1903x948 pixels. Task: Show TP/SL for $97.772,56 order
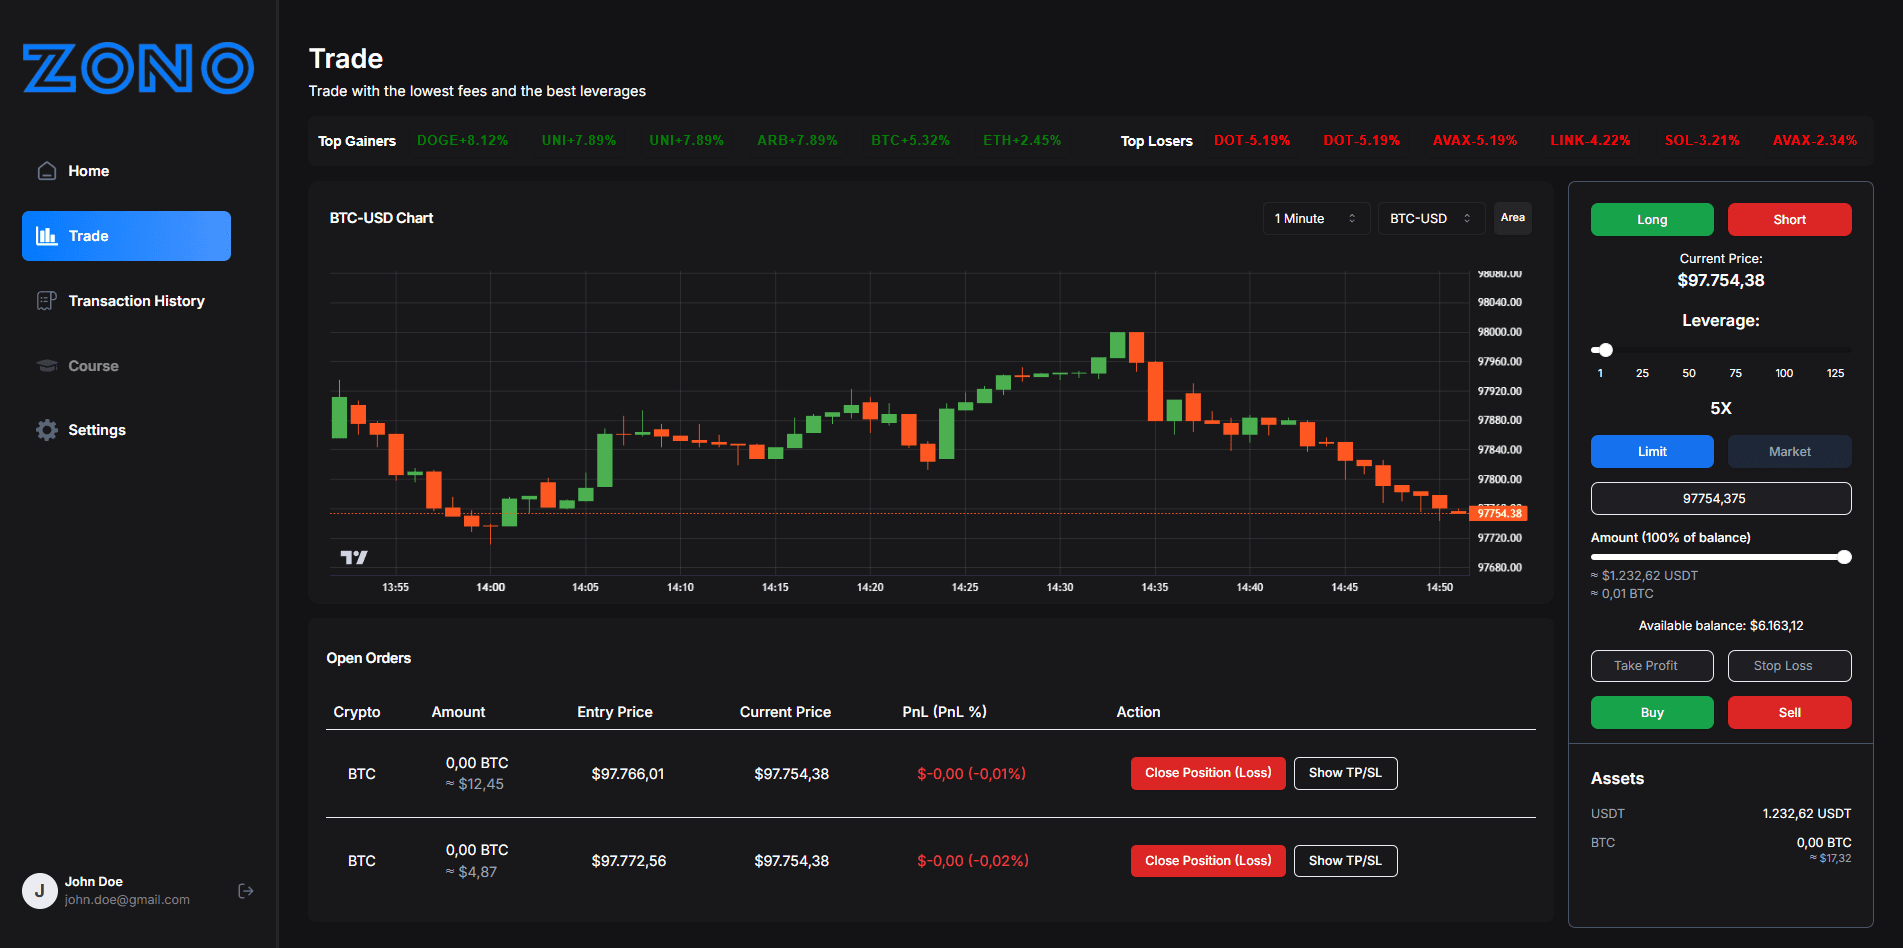pyautogui.click(x=1345, y=861)
